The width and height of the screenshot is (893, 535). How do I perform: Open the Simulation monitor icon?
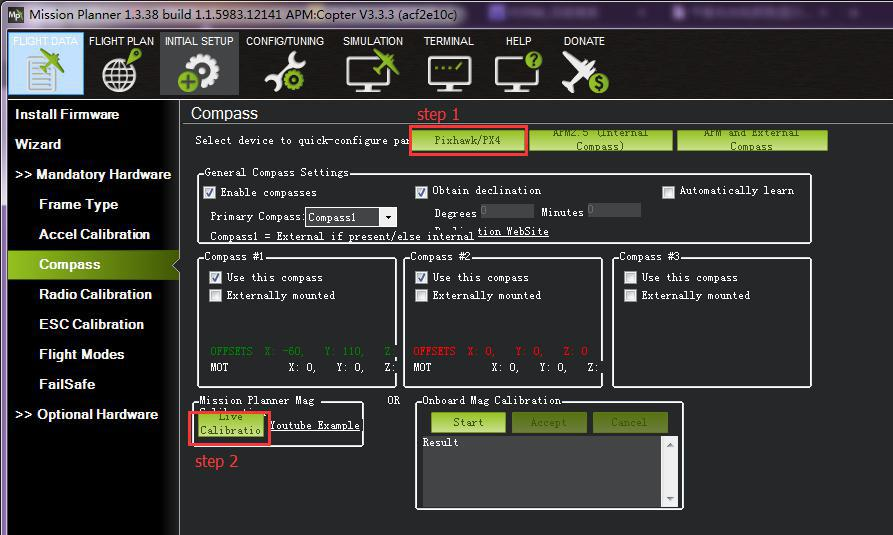[372, 71]
